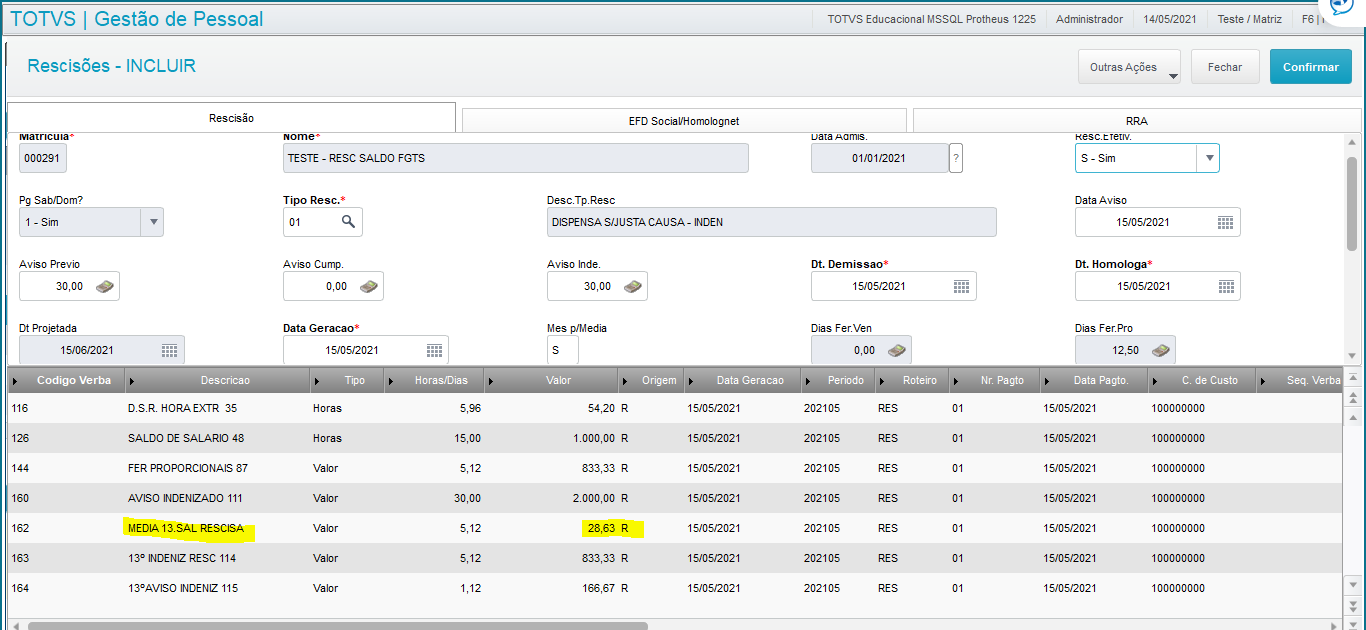Viewport: 1366px width, 630px height.
Task: Click the Tipo column header arrow
Action: [x=318, y=381]
